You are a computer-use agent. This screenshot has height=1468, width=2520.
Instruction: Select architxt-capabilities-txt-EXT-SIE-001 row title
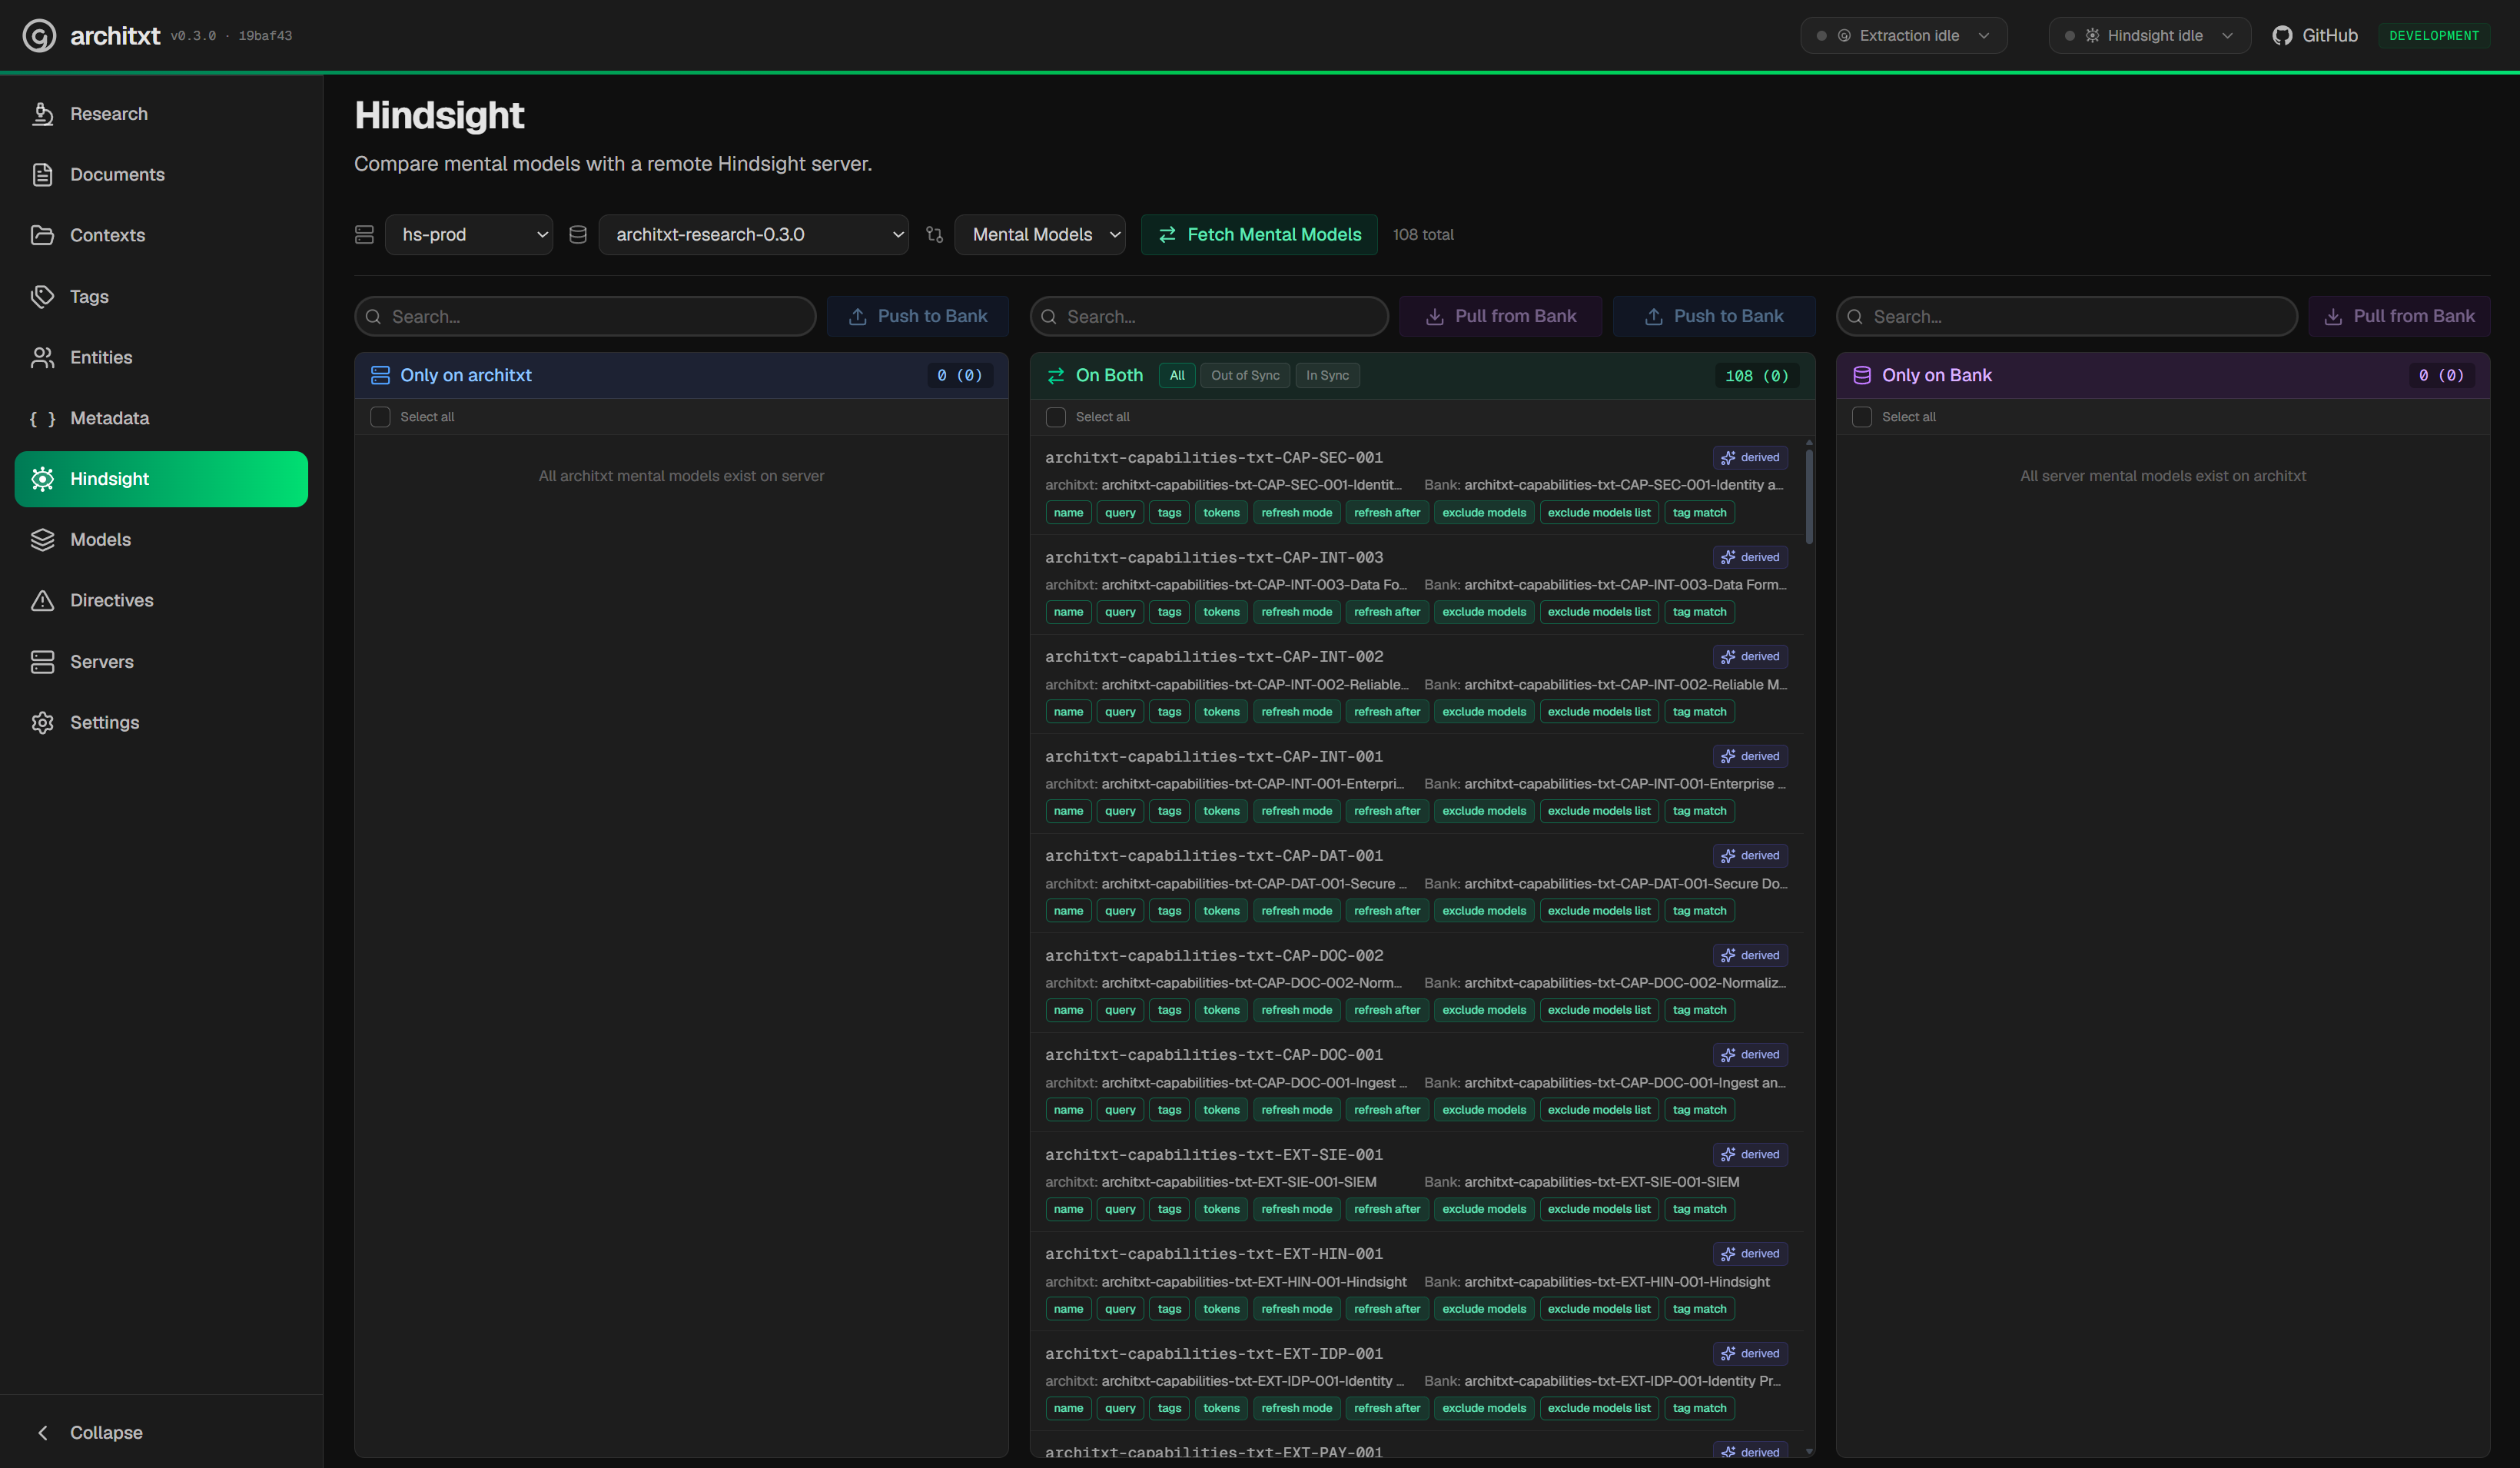1214,1155
